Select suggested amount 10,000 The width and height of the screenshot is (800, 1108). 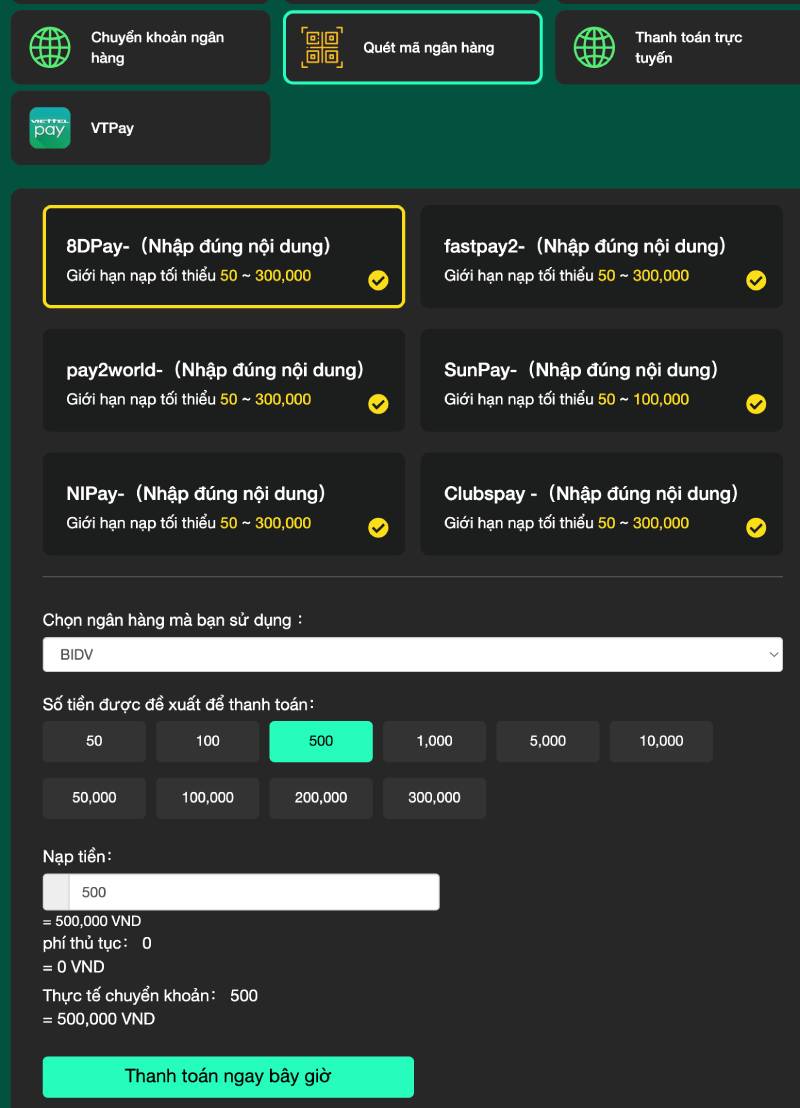tap(661, 741)
